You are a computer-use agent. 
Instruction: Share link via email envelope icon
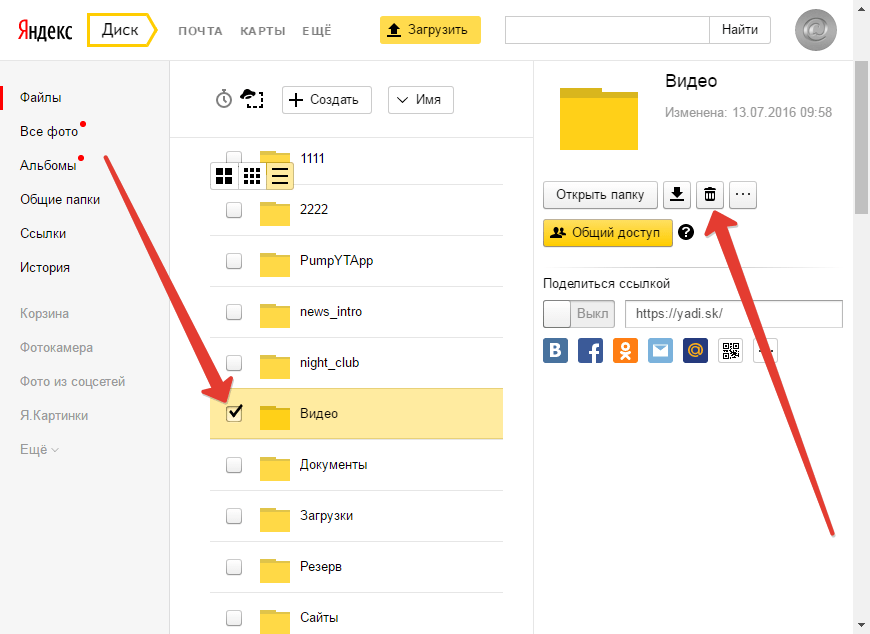coord(660,351)
